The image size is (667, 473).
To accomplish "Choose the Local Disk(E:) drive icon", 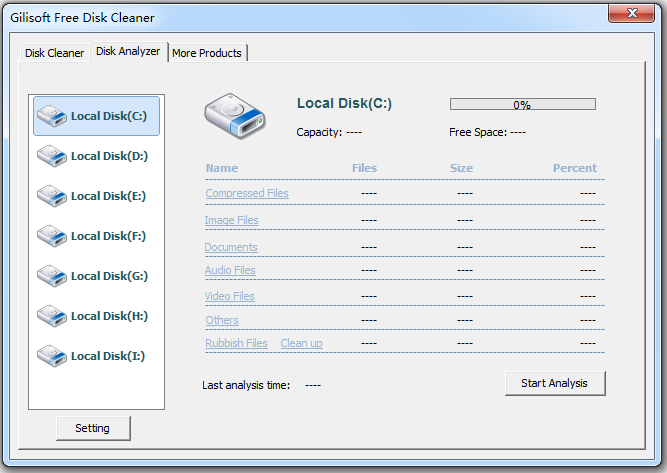I will point(51,196).
